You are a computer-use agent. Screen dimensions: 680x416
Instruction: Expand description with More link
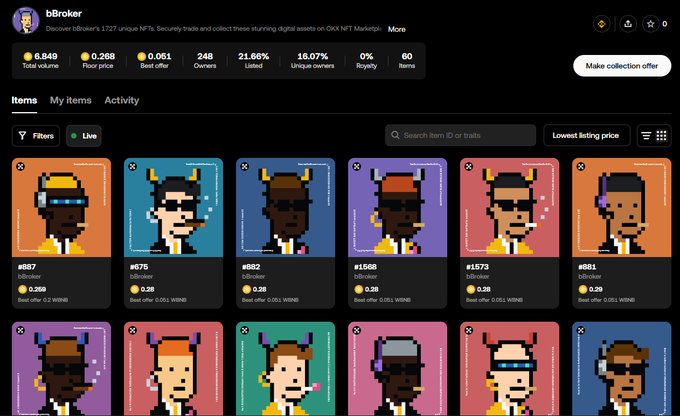pos(396,29)
